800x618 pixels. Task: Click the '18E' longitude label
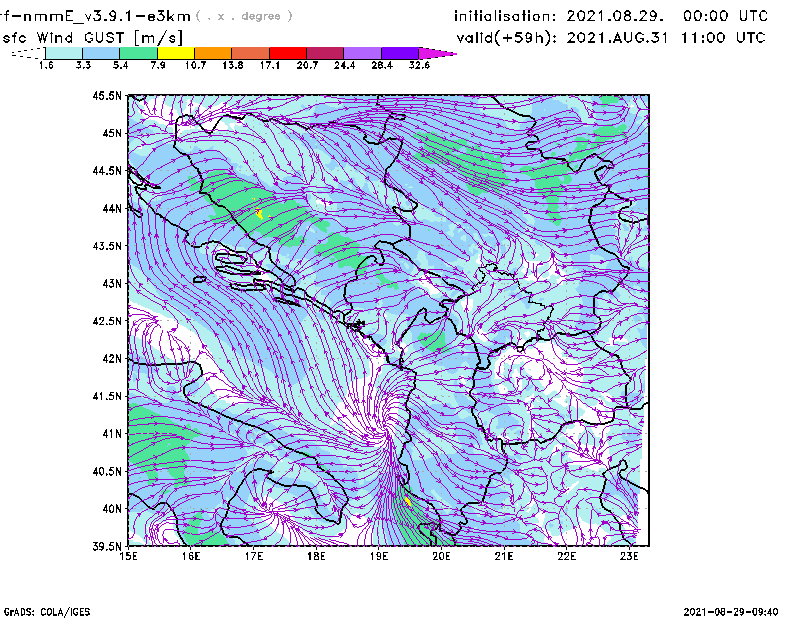click(x=316, y=556)
